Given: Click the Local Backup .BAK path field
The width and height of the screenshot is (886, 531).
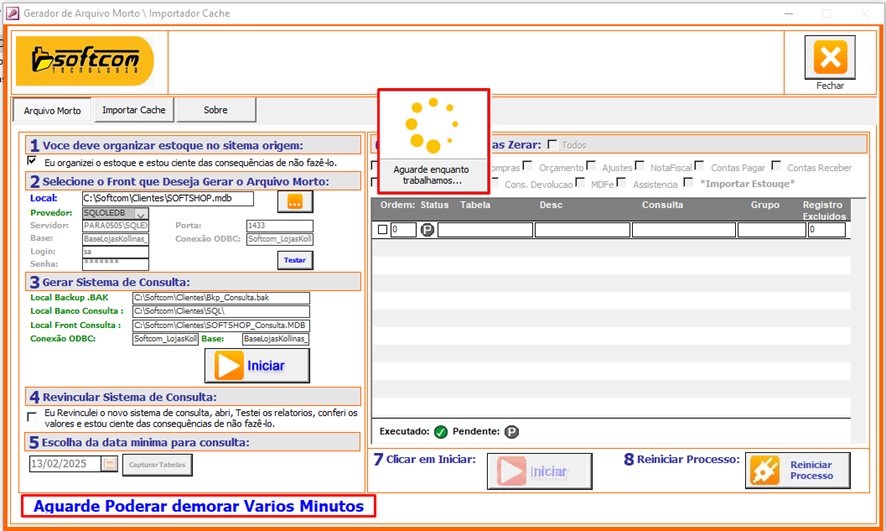Looking at the screenshot, I should (x=220, y=298).
